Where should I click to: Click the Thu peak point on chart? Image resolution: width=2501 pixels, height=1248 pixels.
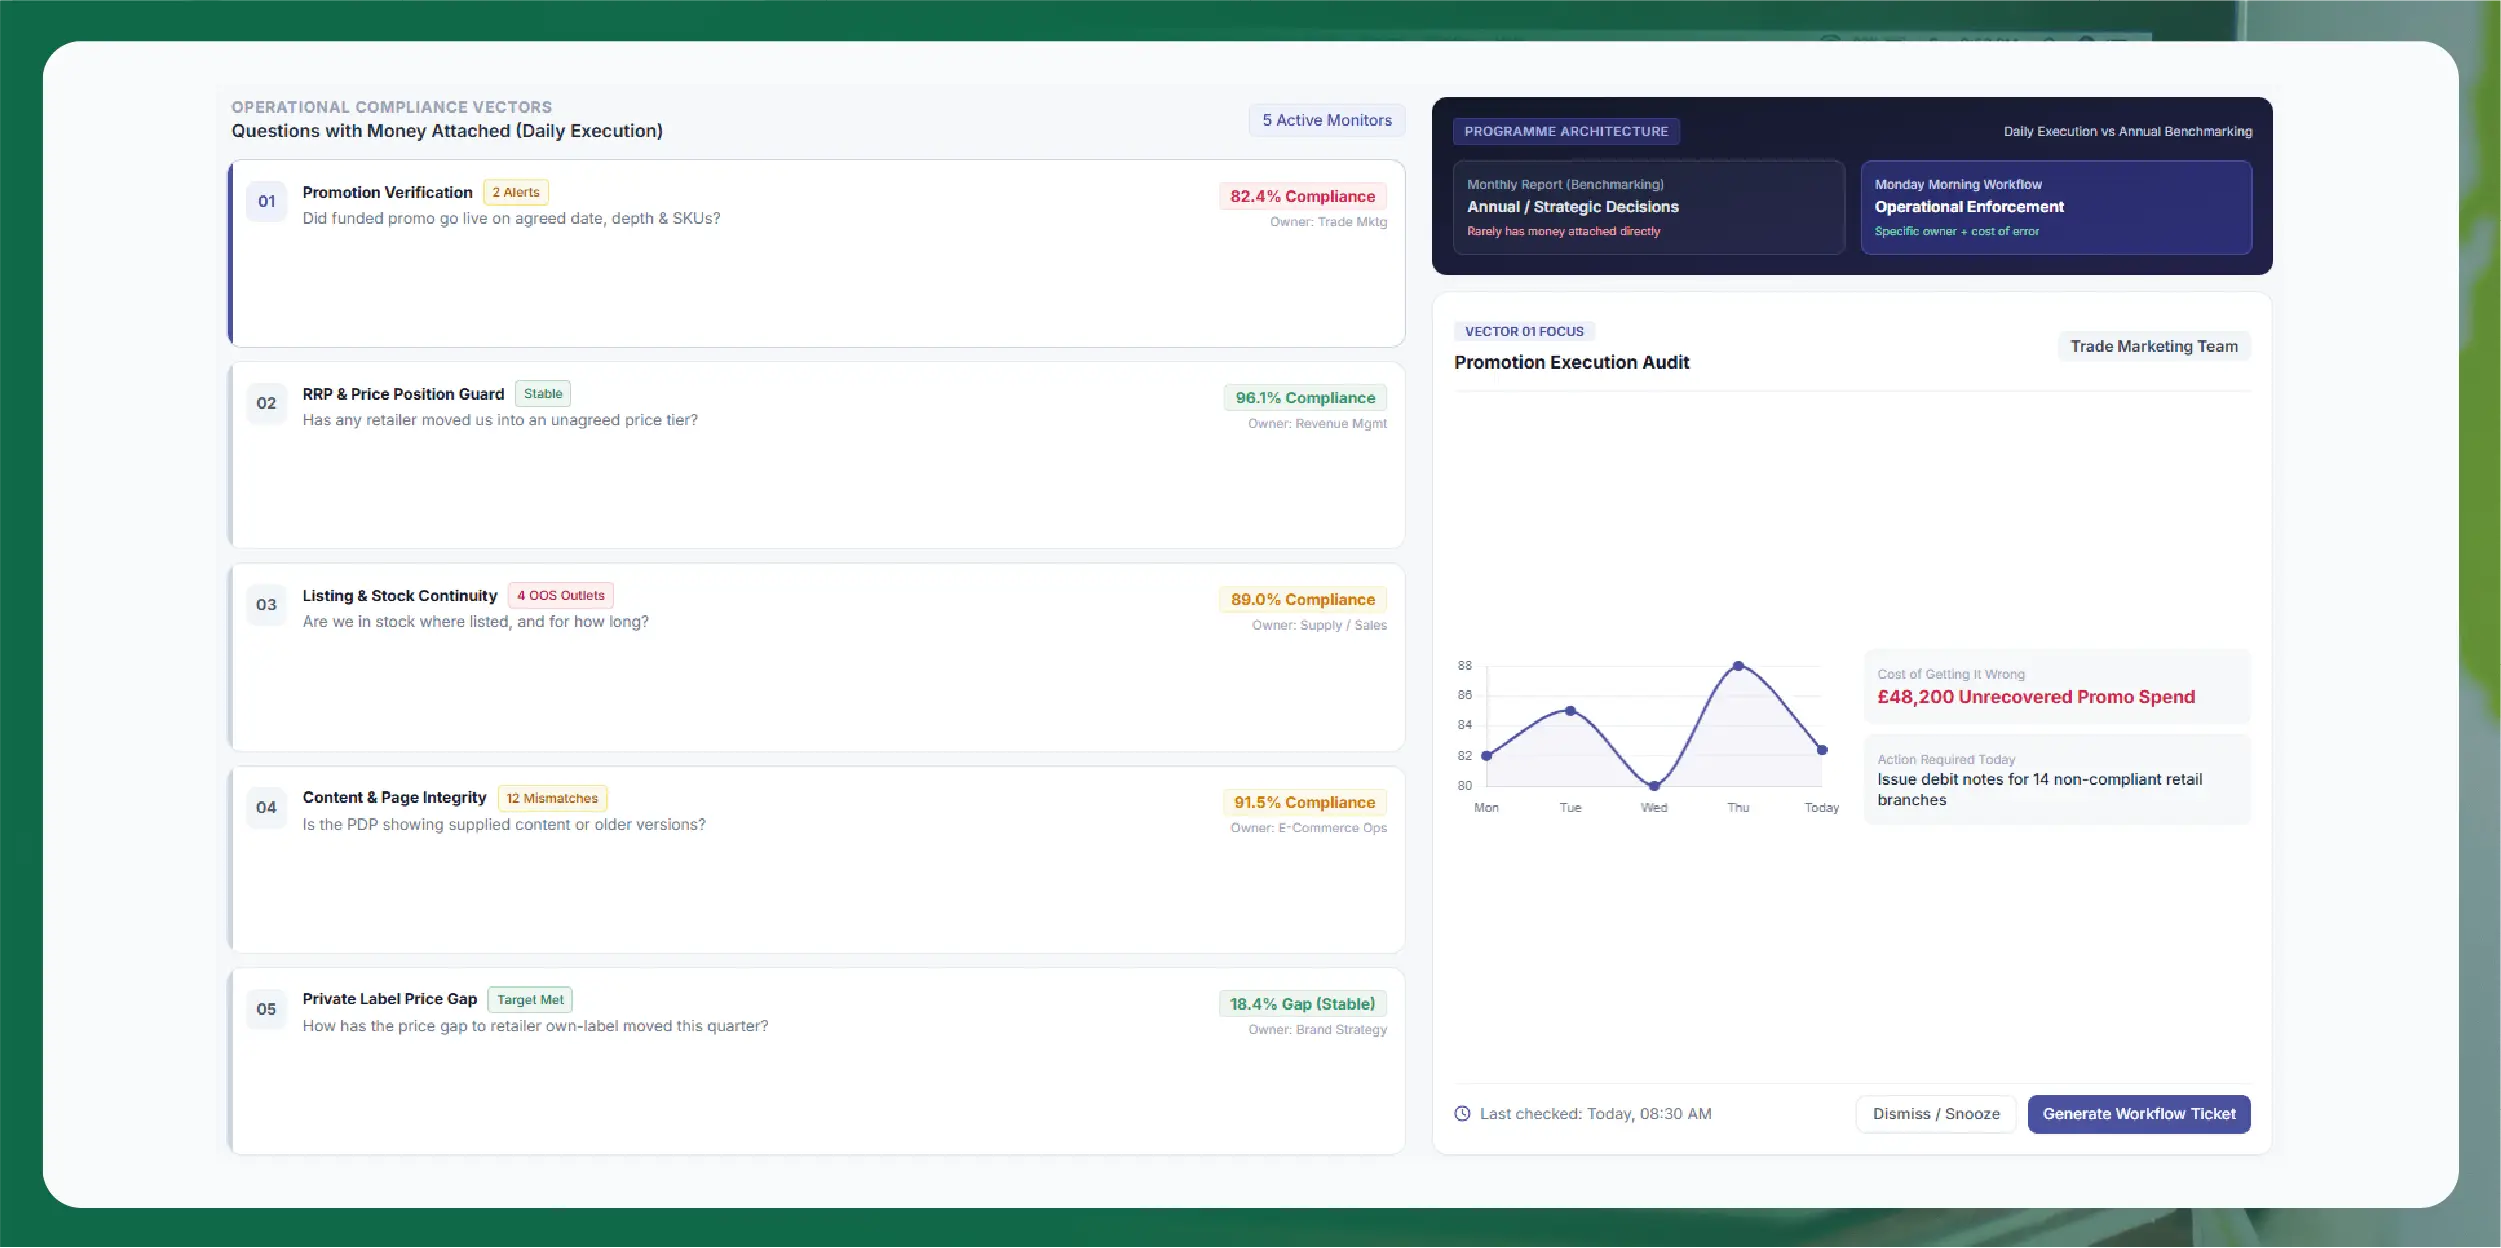coord(1738,666)
